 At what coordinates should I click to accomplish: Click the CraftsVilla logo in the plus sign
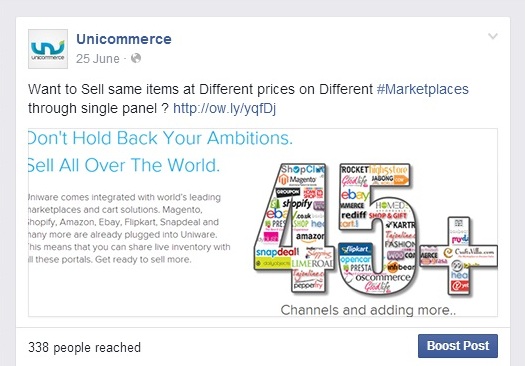[469, 252]
